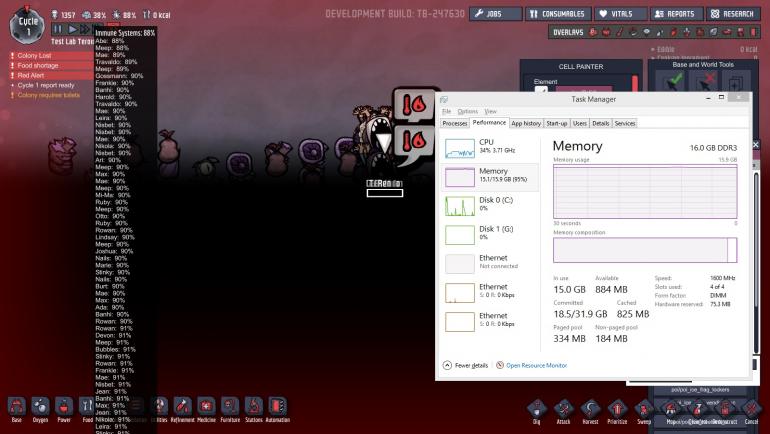Open the Jobs screen
This screenshot has width=770, height=434.
coord(495,14)
